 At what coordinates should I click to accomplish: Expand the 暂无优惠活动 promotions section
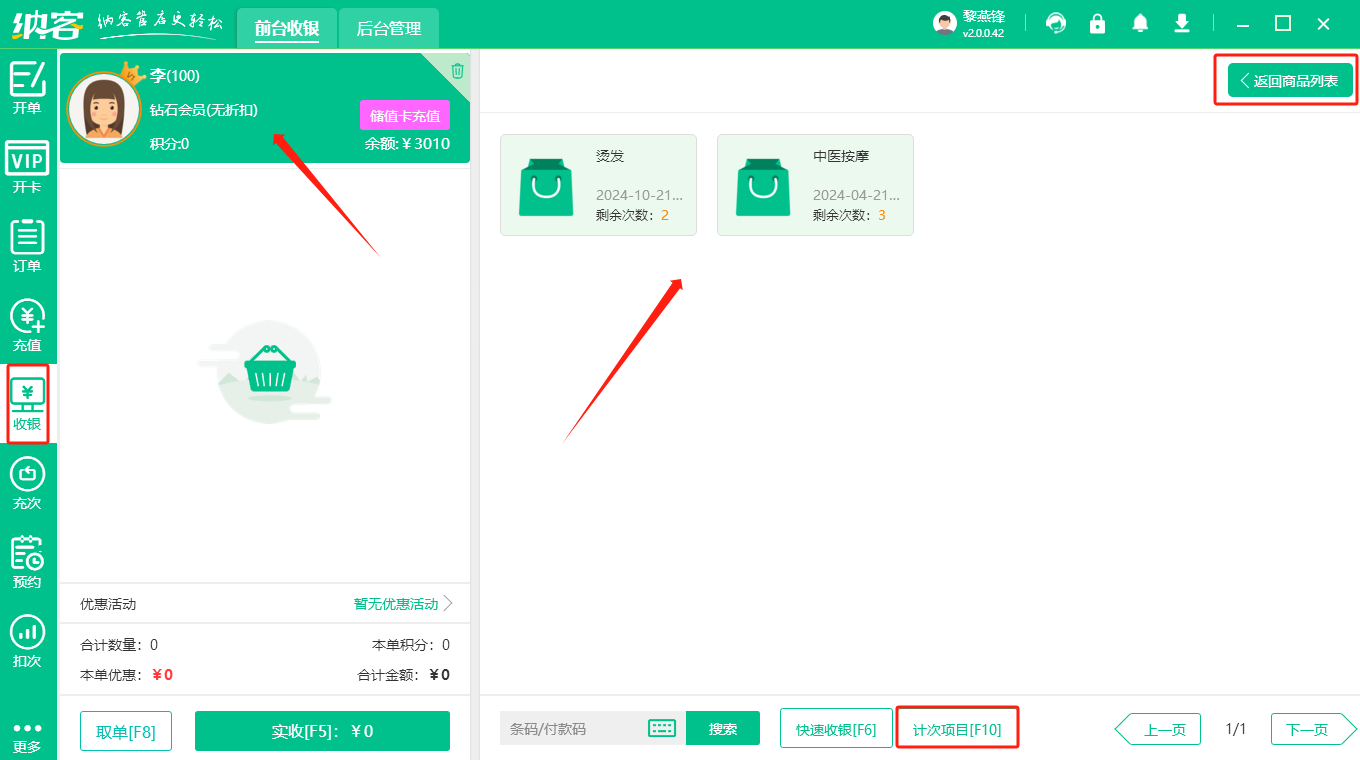tap(394, 604)
